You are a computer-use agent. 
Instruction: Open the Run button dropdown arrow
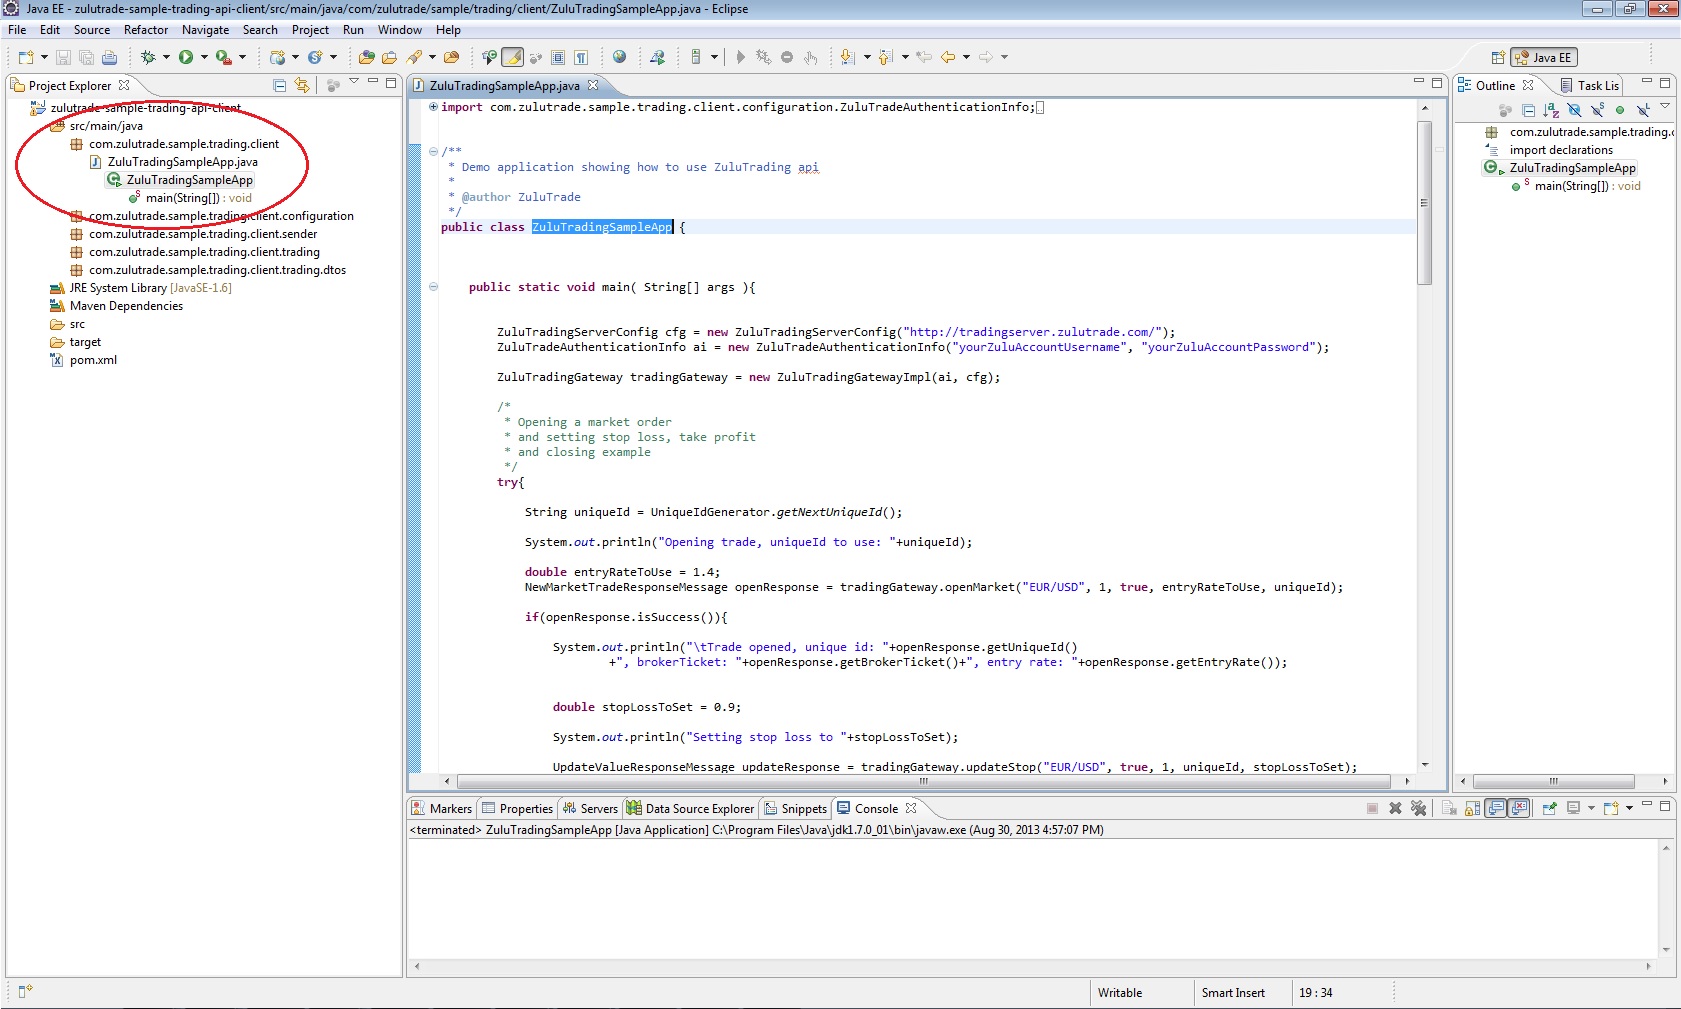204,58
